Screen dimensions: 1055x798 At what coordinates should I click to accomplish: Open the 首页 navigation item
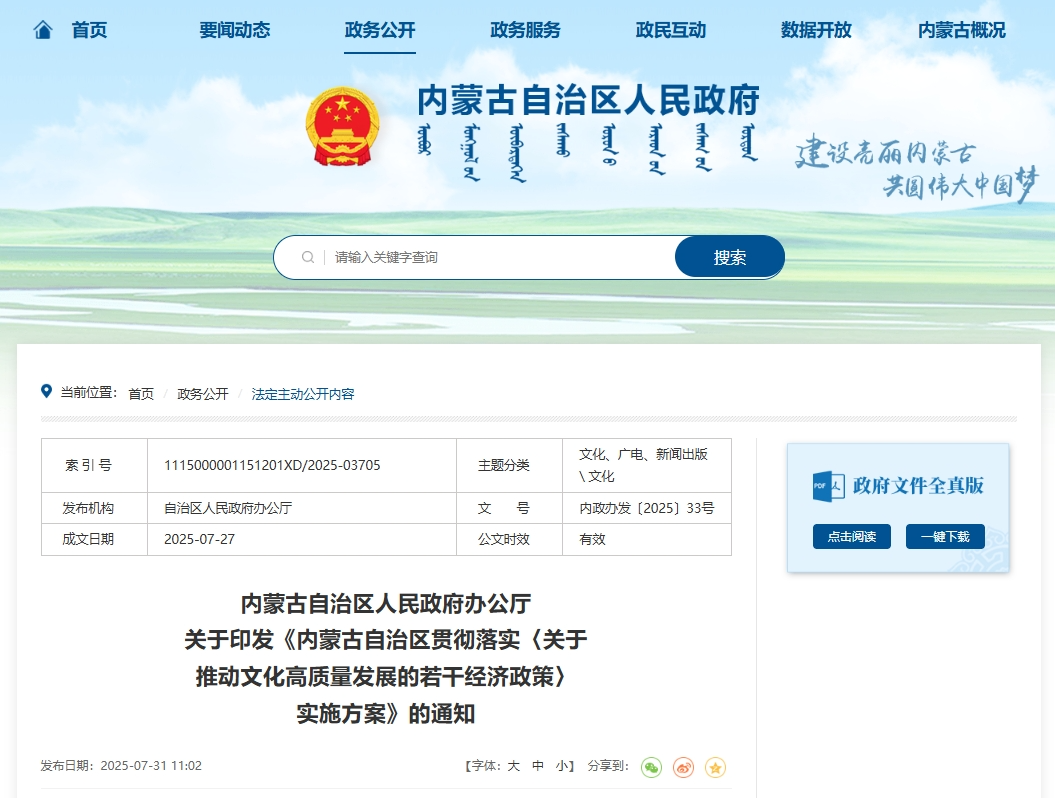point(89,30)
